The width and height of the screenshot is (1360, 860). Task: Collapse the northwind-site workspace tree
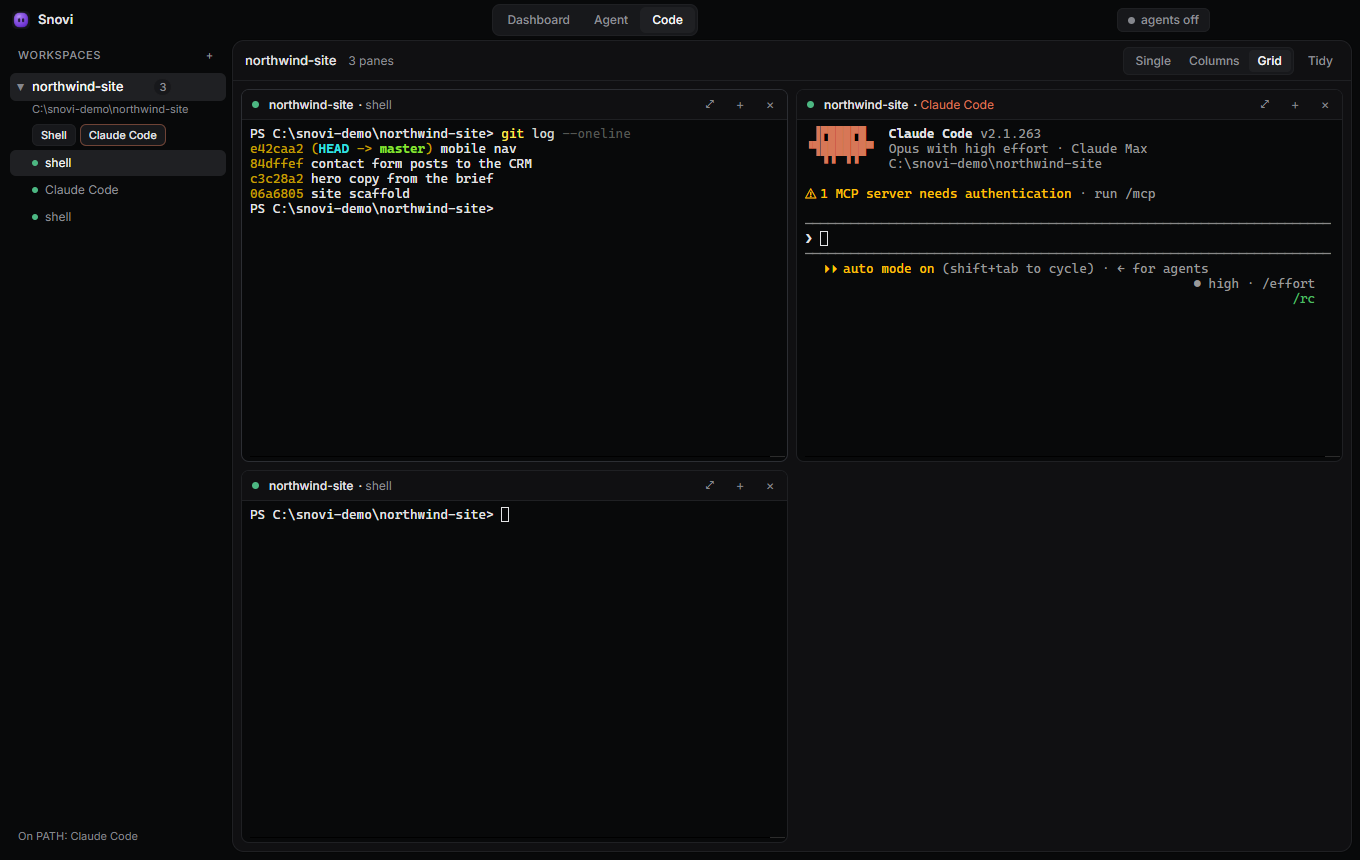coord(20,87)
